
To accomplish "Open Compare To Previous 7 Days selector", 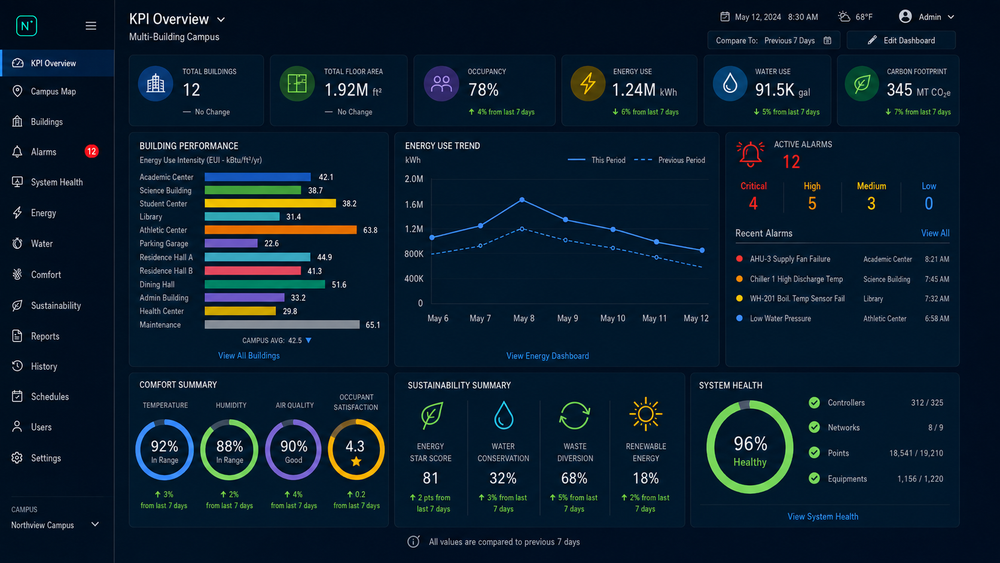I will [x=774, y=40].
